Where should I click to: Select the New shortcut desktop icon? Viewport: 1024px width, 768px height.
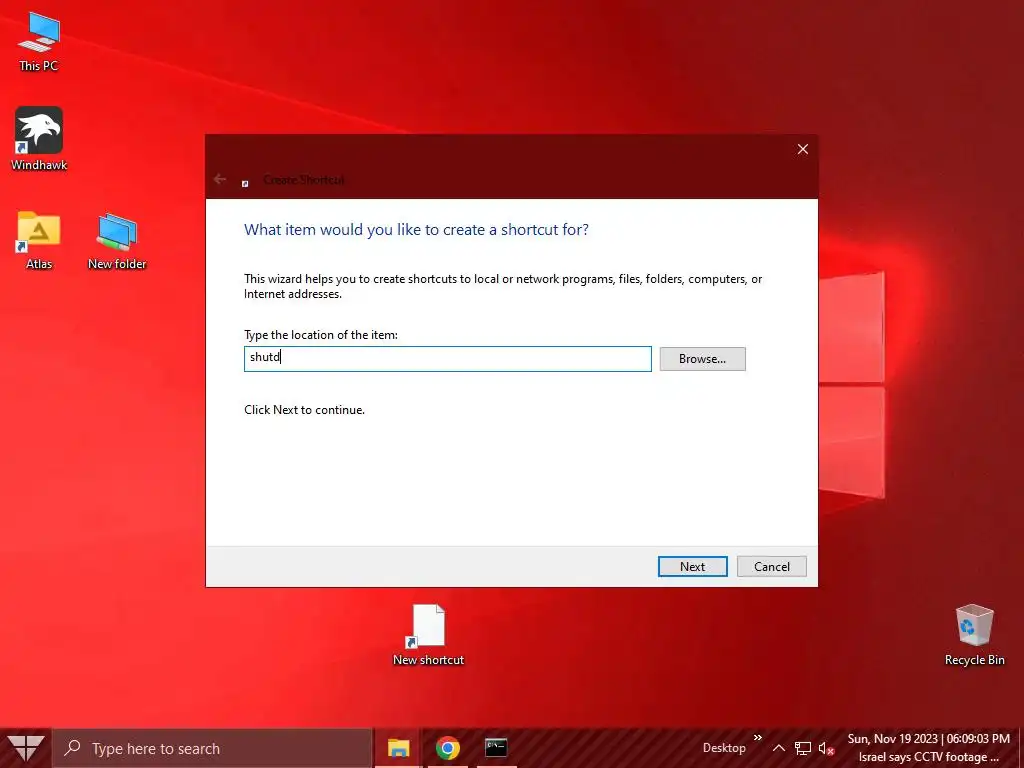[x=428, y=635]
